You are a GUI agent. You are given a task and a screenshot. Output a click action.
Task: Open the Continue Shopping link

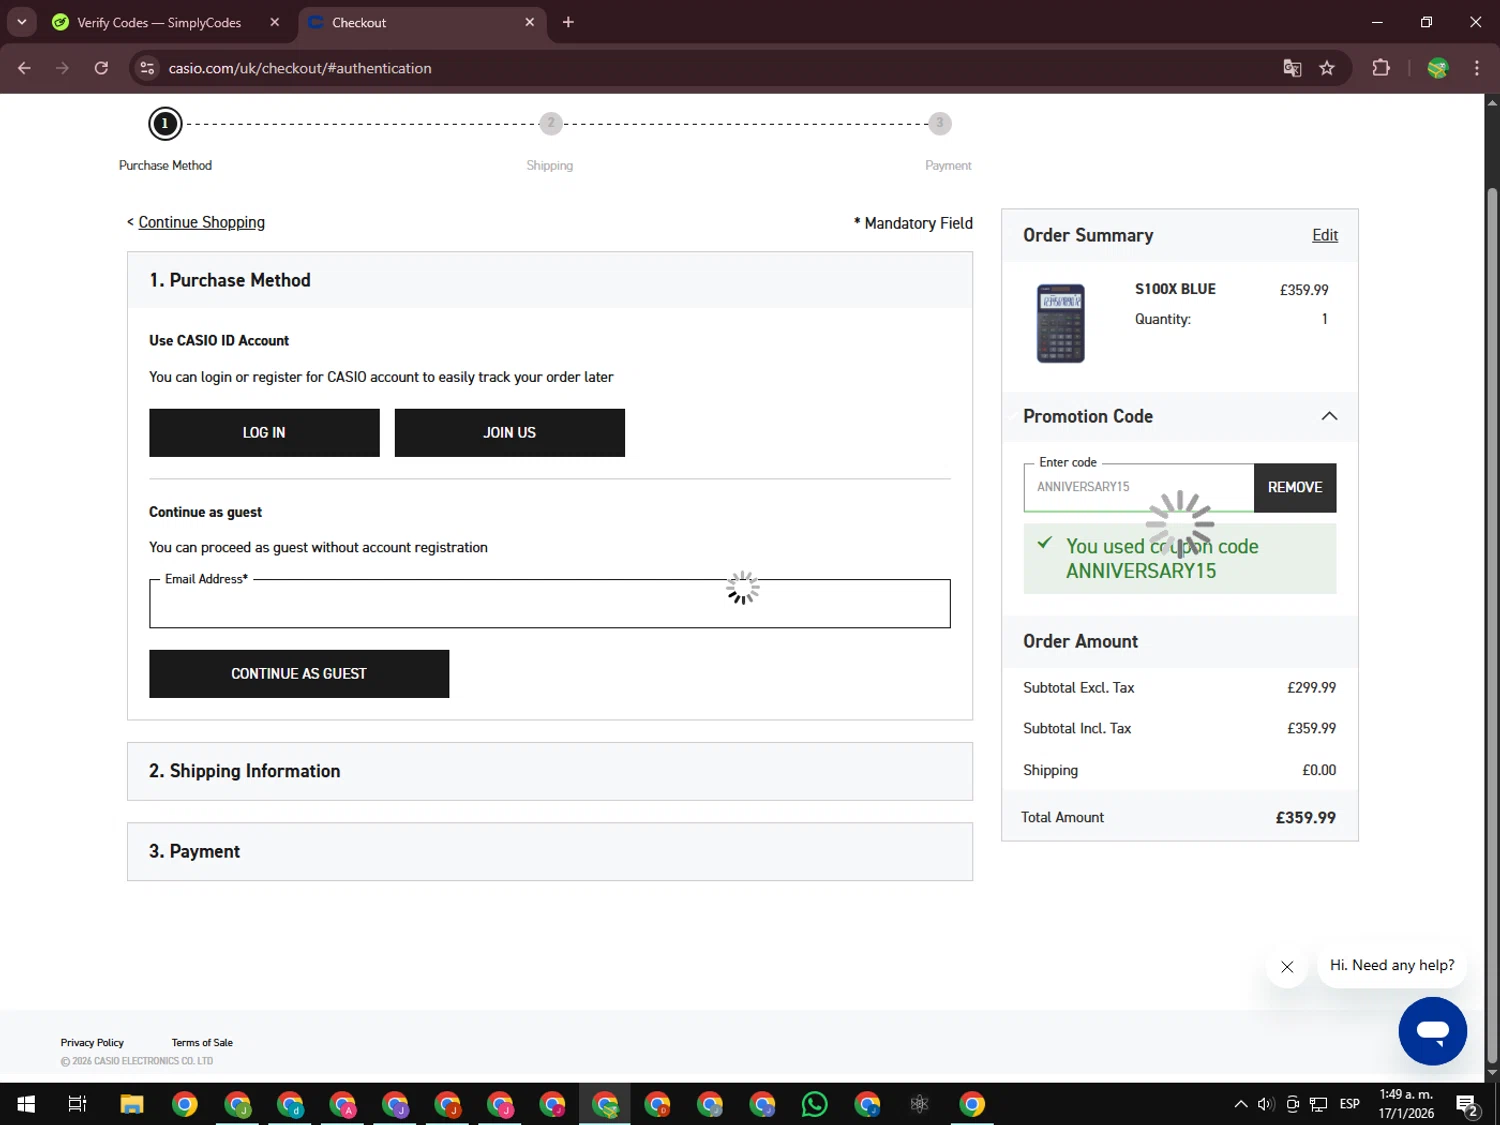click(201, 222)
